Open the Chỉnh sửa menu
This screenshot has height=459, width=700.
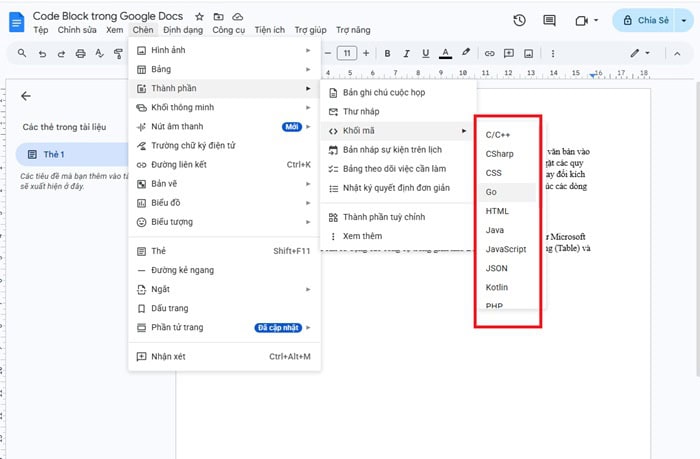click(x=77, y=30)
